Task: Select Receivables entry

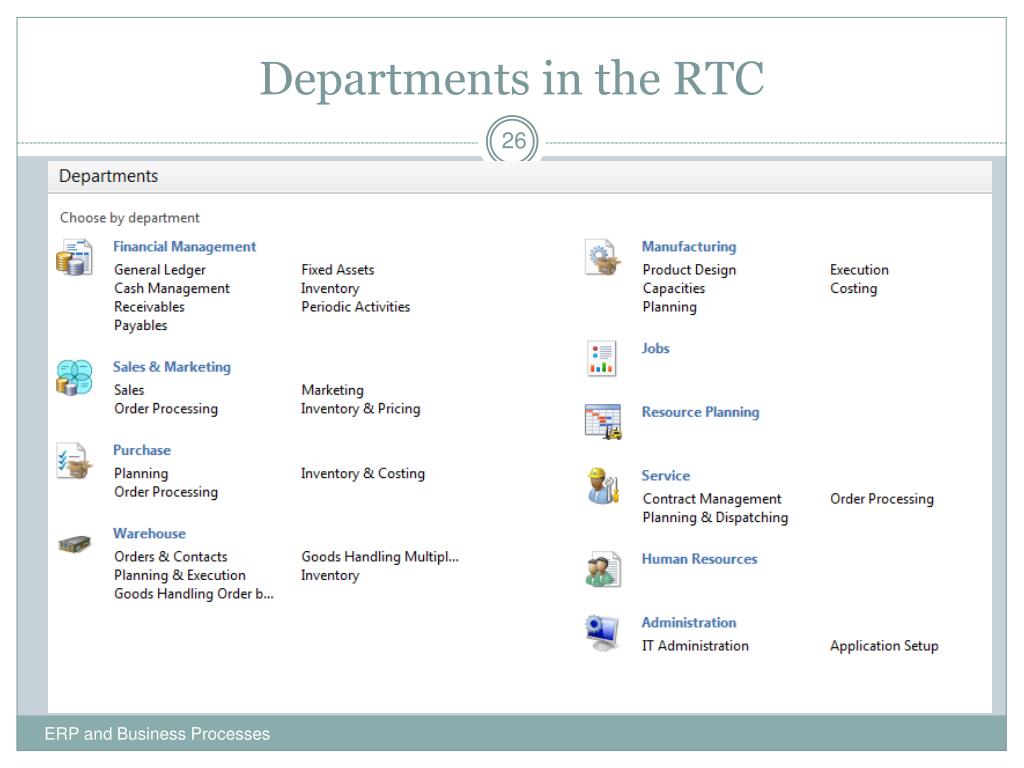Action: pyautogui.click(x=150, y=306)
